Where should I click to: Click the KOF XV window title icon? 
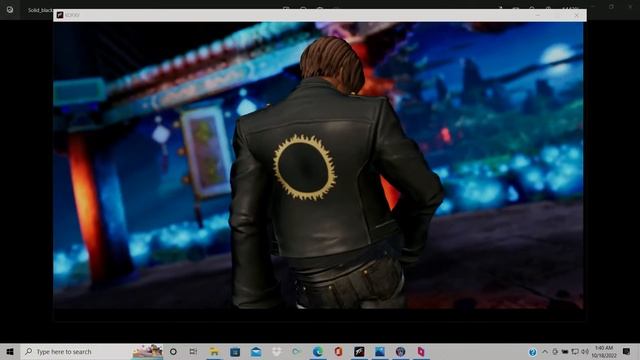(60, 15)
